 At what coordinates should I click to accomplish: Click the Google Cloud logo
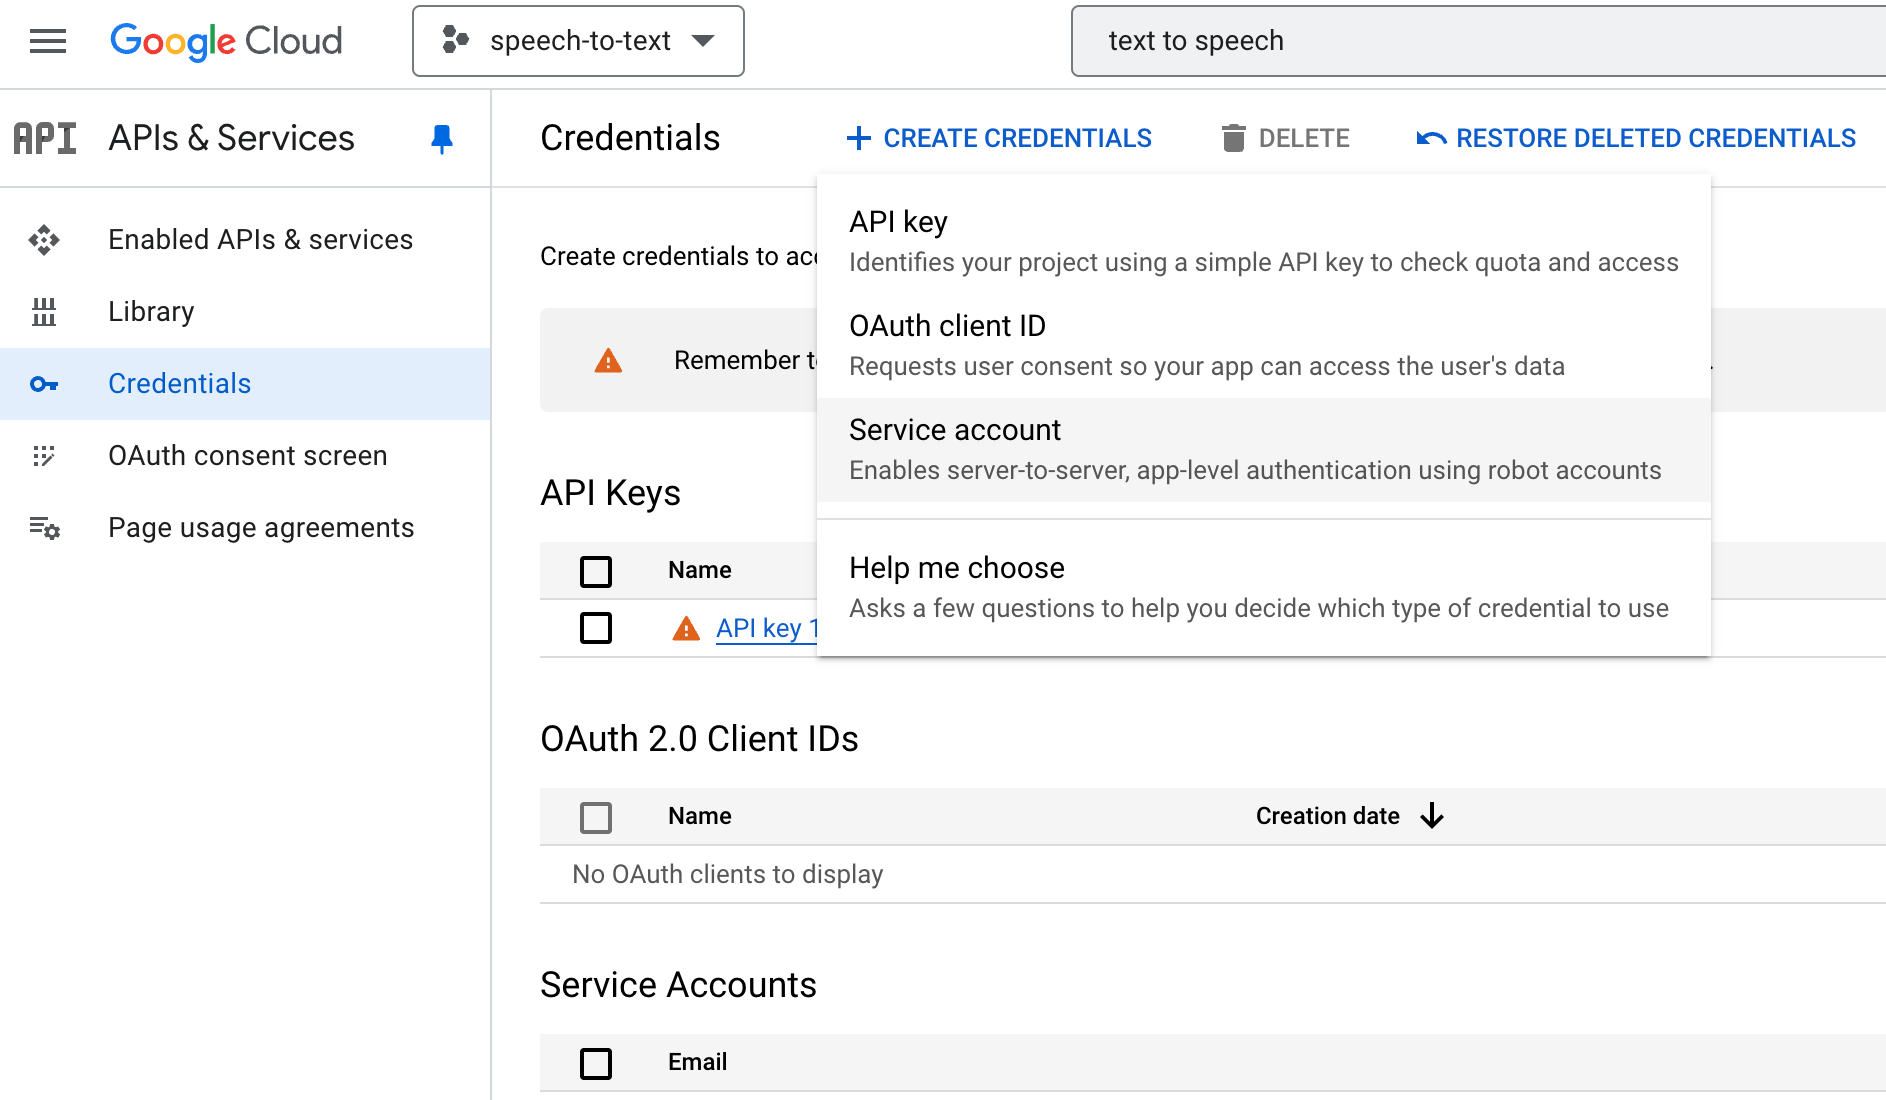pos(226,41)
